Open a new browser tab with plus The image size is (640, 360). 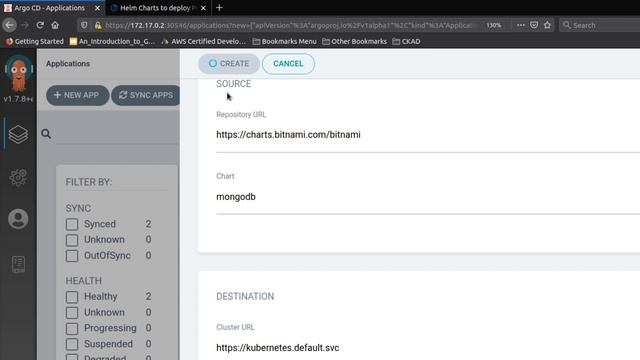219,8
